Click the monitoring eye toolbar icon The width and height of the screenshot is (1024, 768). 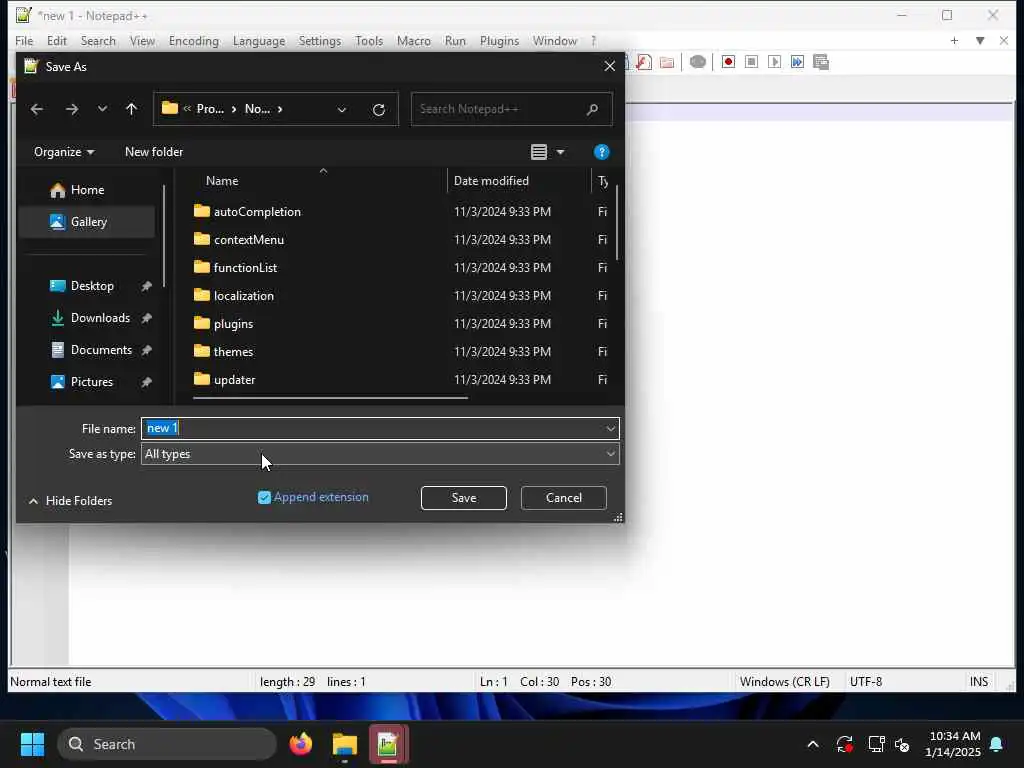[697, 62]
